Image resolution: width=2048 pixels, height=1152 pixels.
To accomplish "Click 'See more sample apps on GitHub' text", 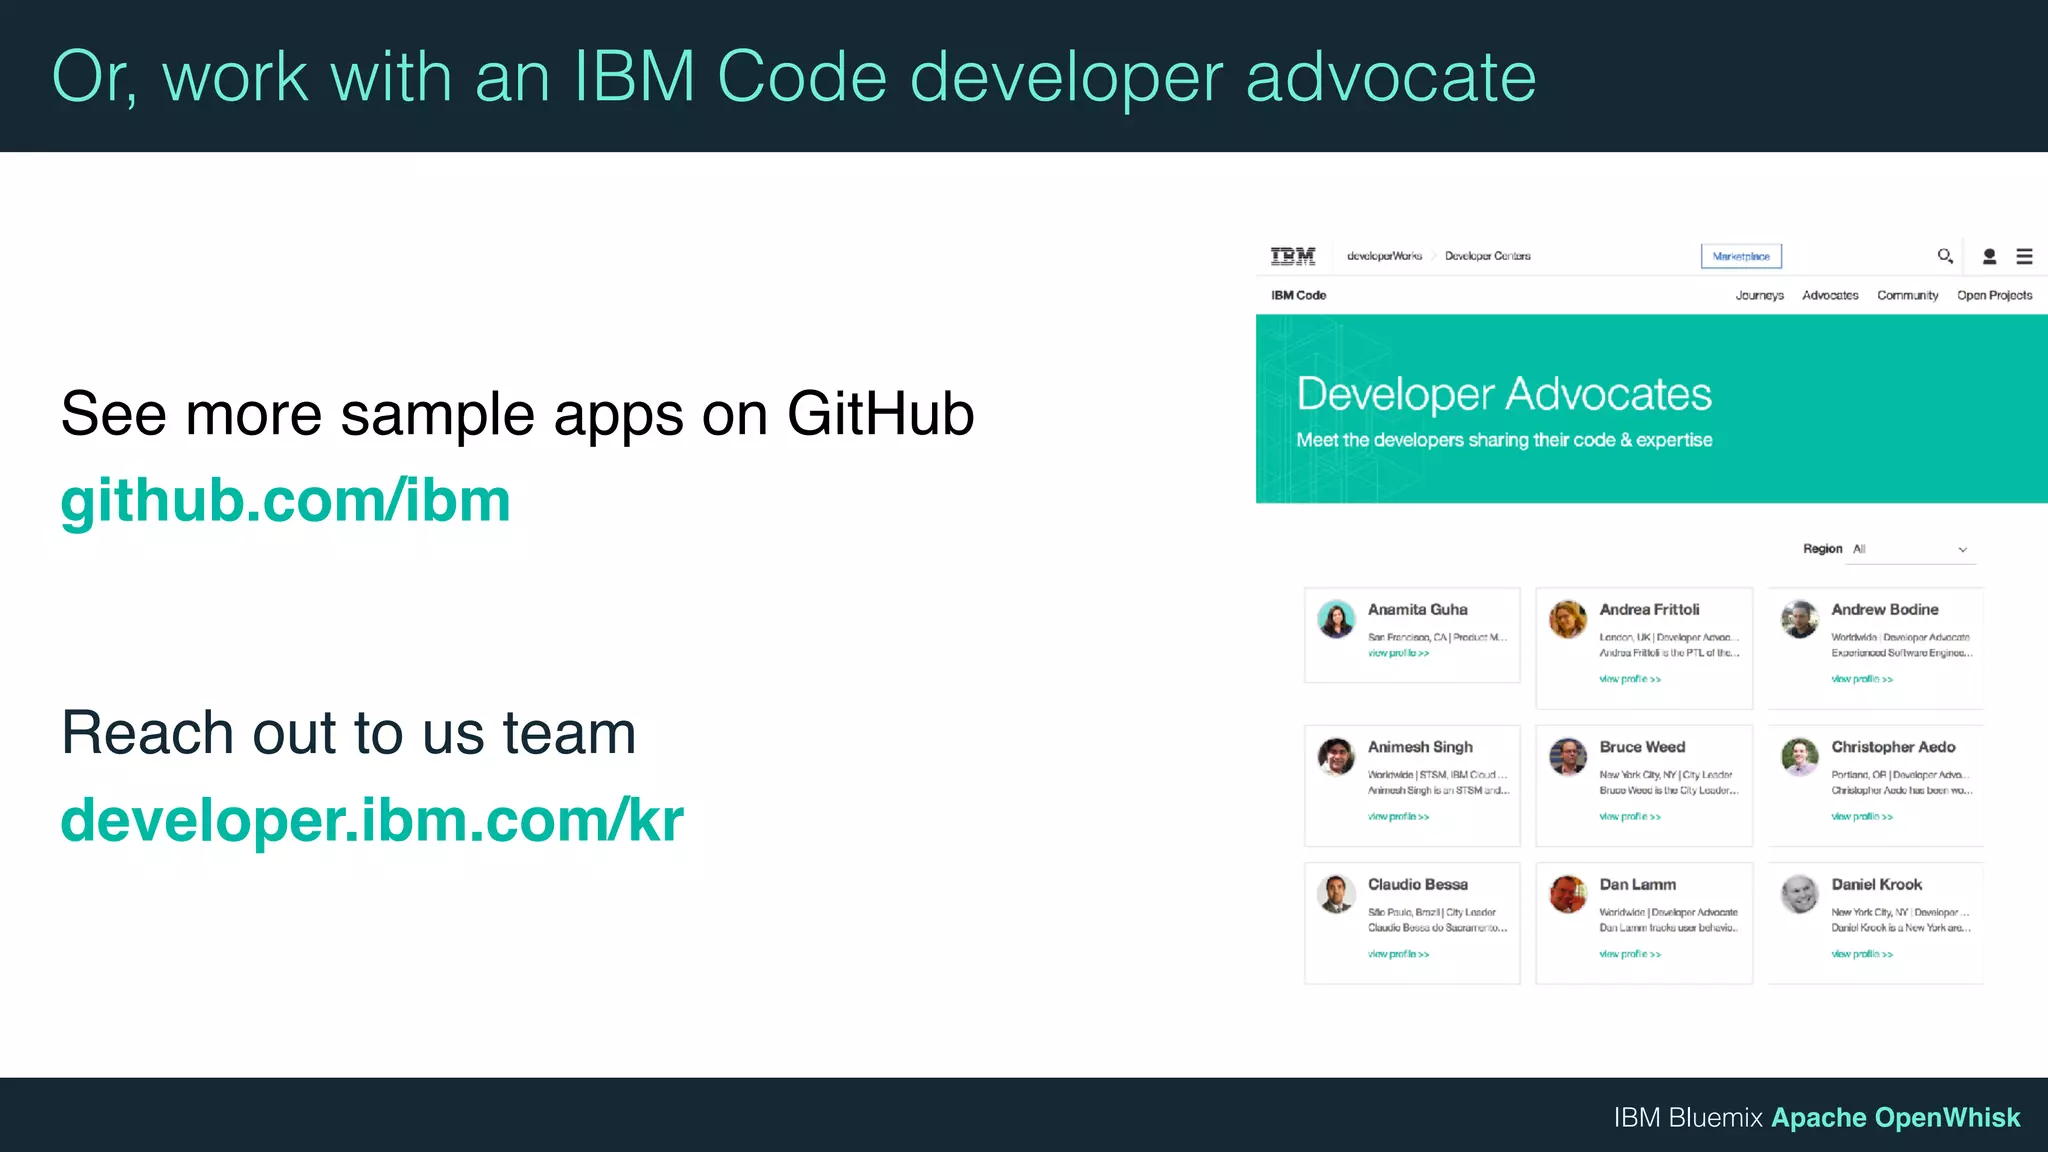I will [x=517, y=413].
